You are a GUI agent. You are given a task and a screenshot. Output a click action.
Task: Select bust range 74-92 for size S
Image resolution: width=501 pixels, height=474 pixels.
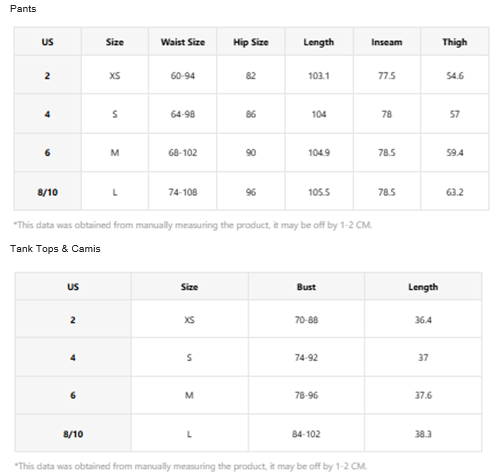pyautogui.click(x=306, y=358)
